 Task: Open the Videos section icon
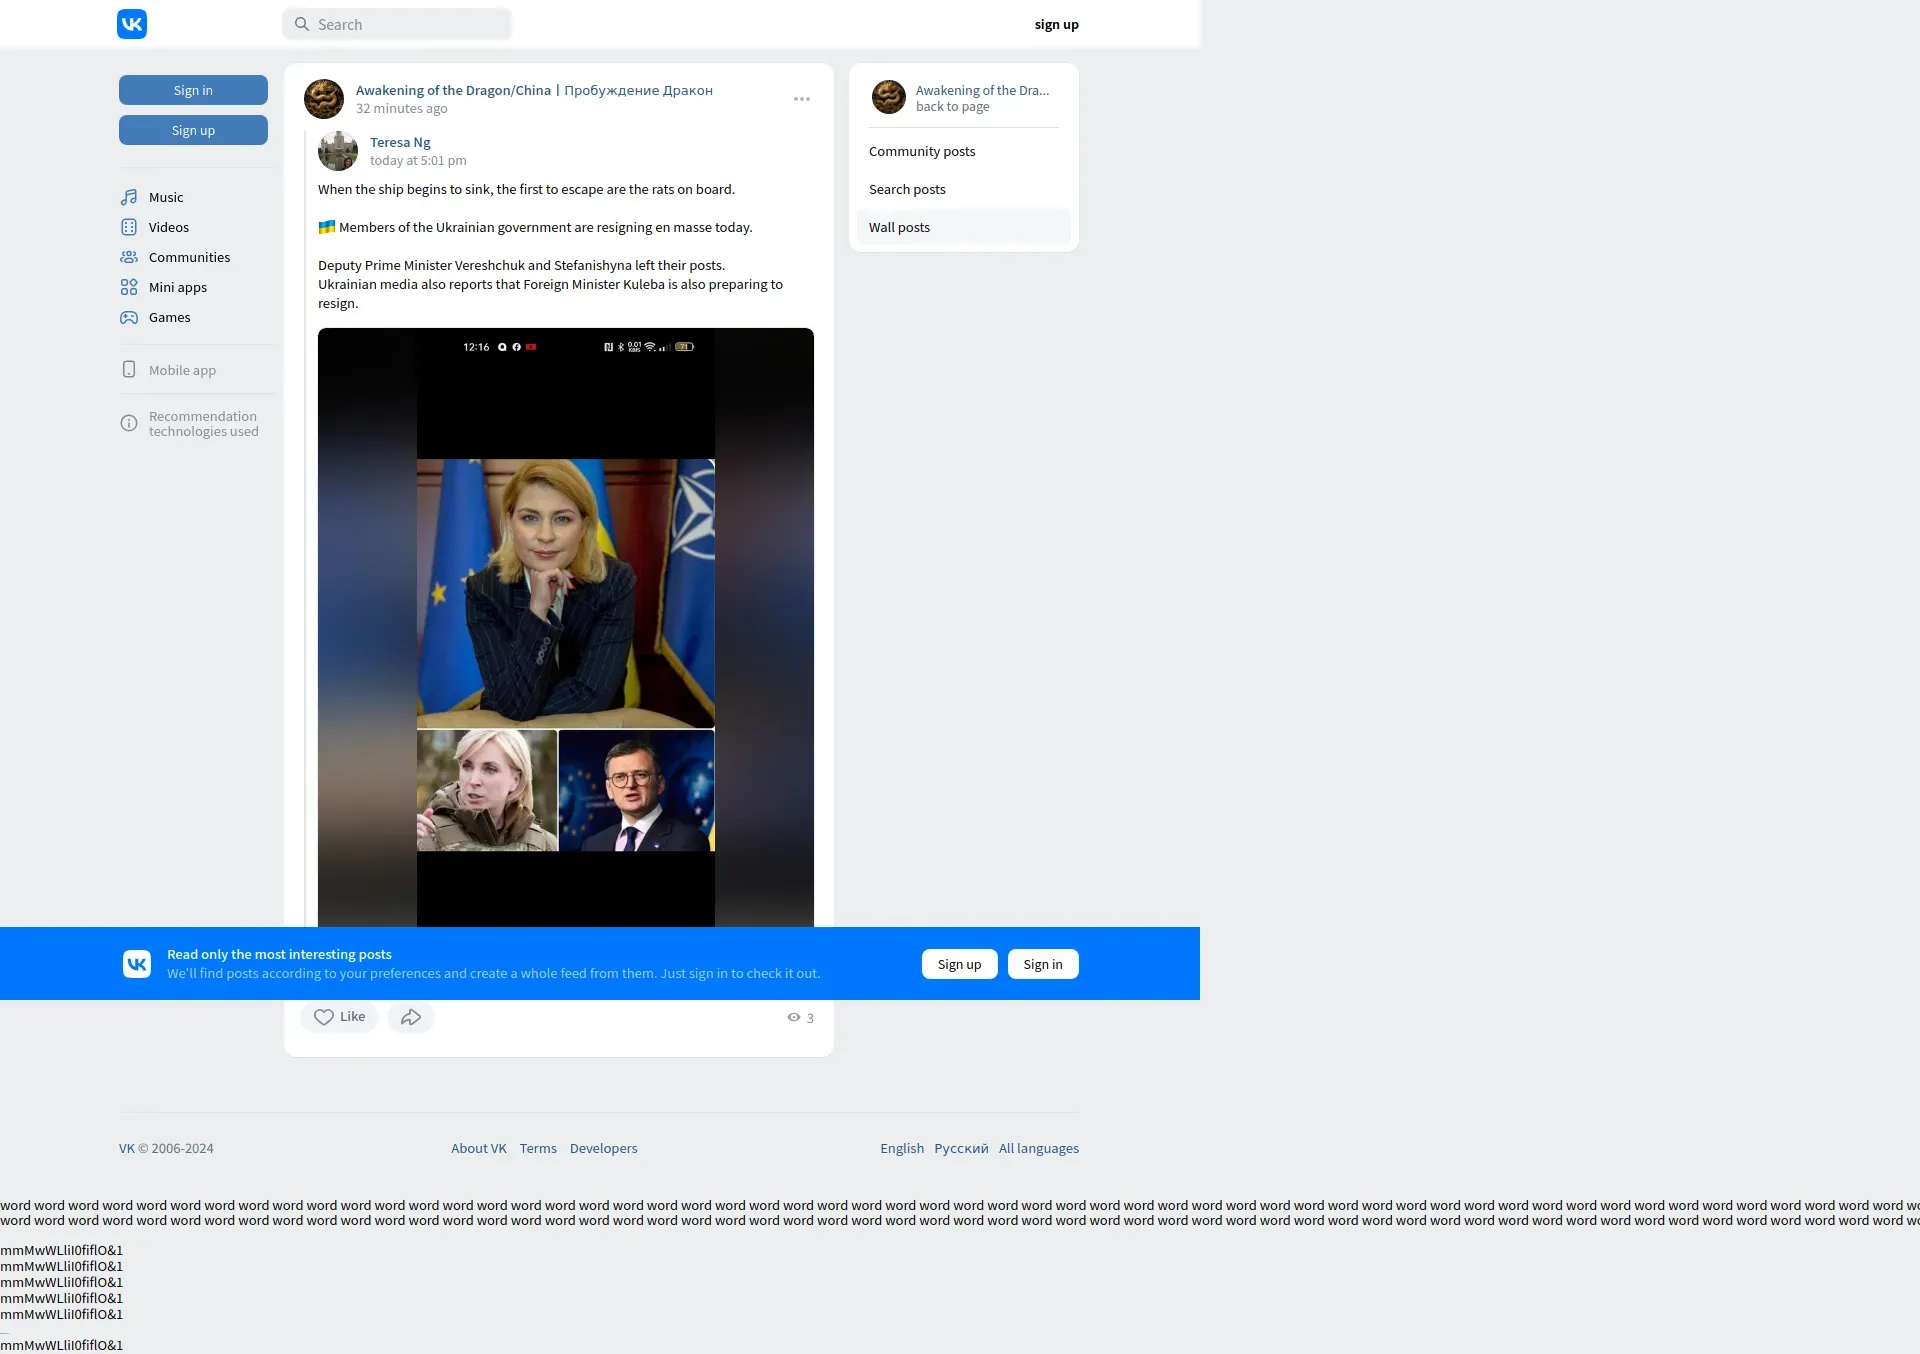pos(129,227)
